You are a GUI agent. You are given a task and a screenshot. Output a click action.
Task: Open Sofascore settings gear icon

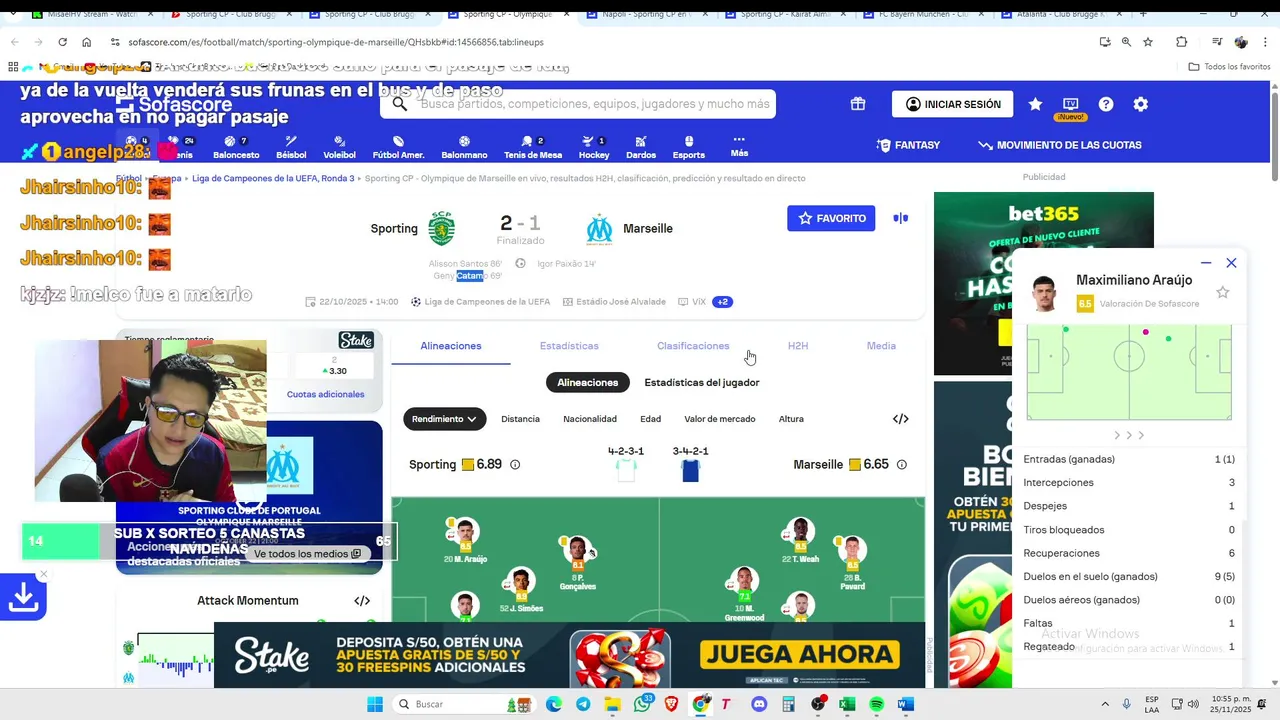(x=1141, y=104)
